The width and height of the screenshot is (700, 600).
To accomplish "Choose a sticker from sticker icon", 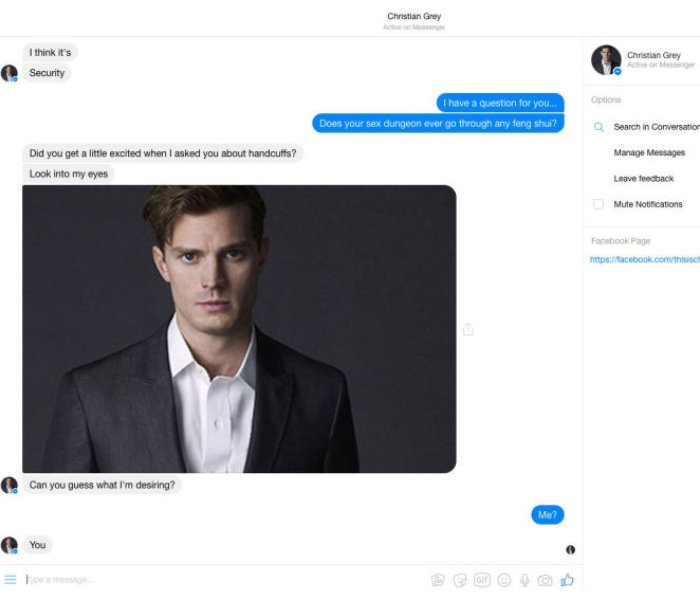I will tap(460, 580).
